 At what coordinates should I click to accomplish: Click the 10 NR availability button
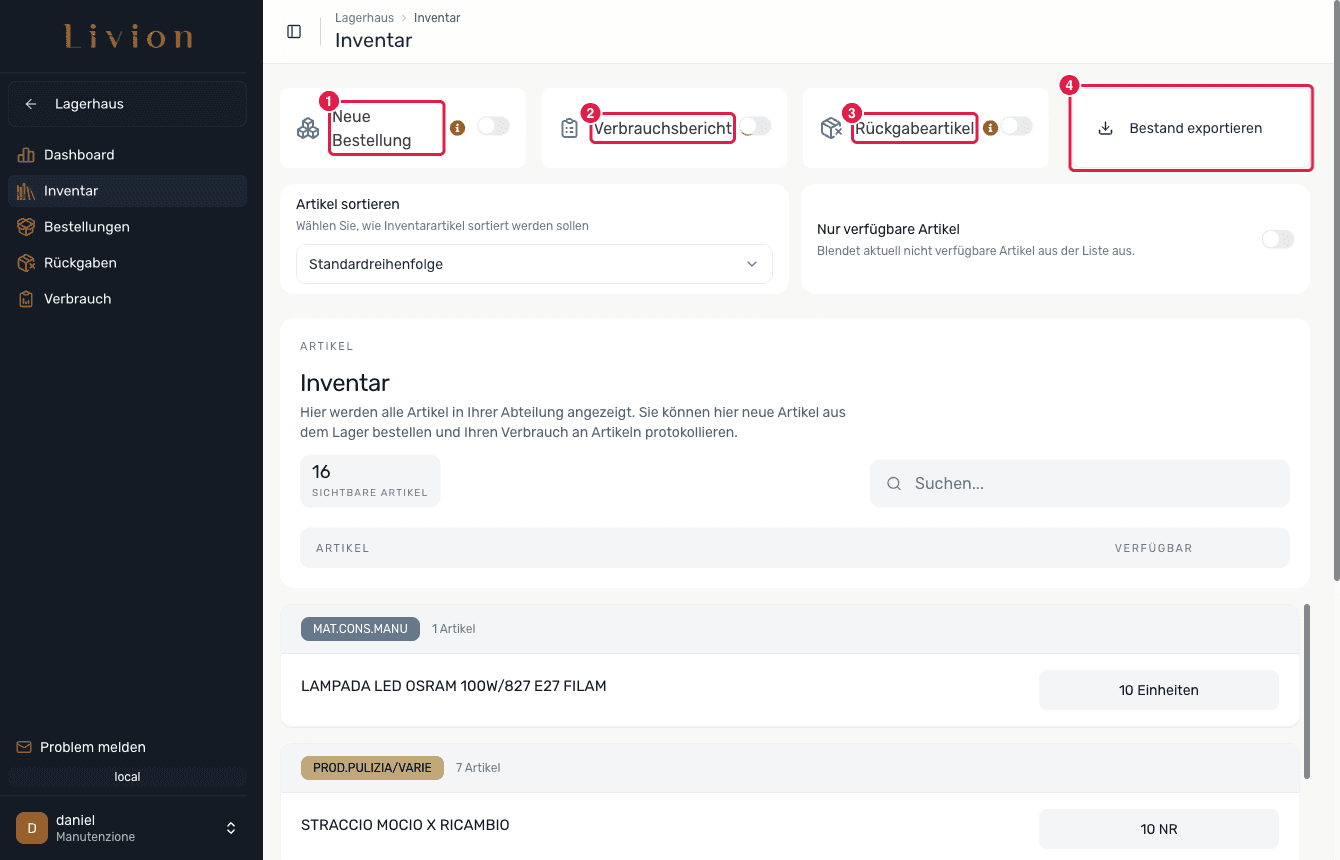(1159, 829)
